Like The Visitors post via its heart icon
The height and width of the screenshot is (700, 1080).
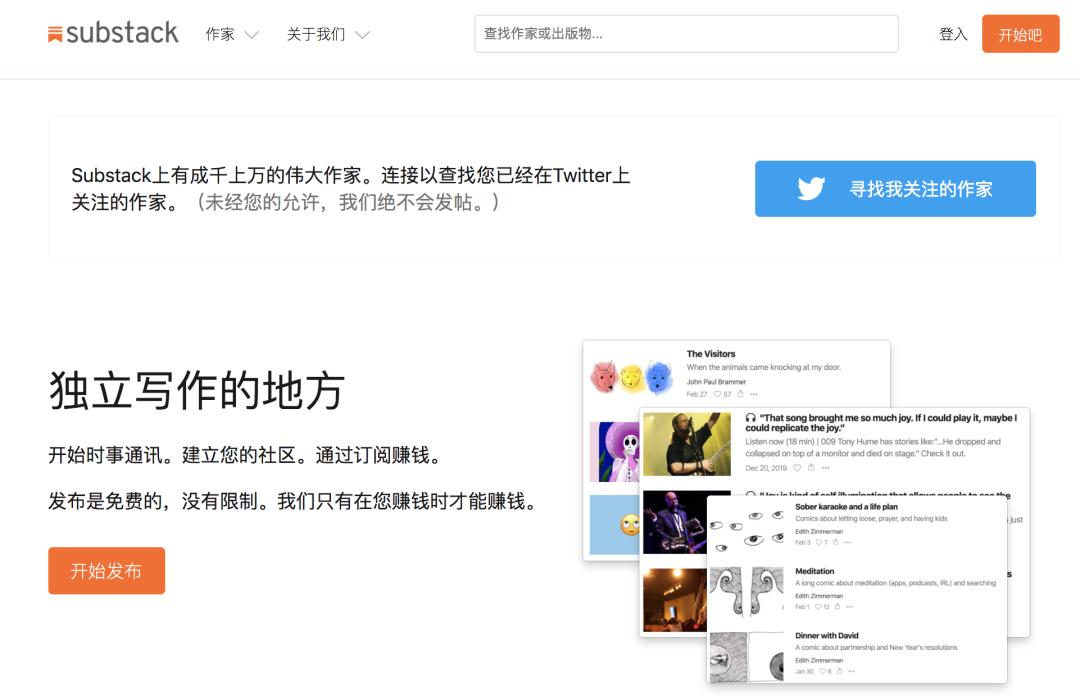click(x=717, y=394)
